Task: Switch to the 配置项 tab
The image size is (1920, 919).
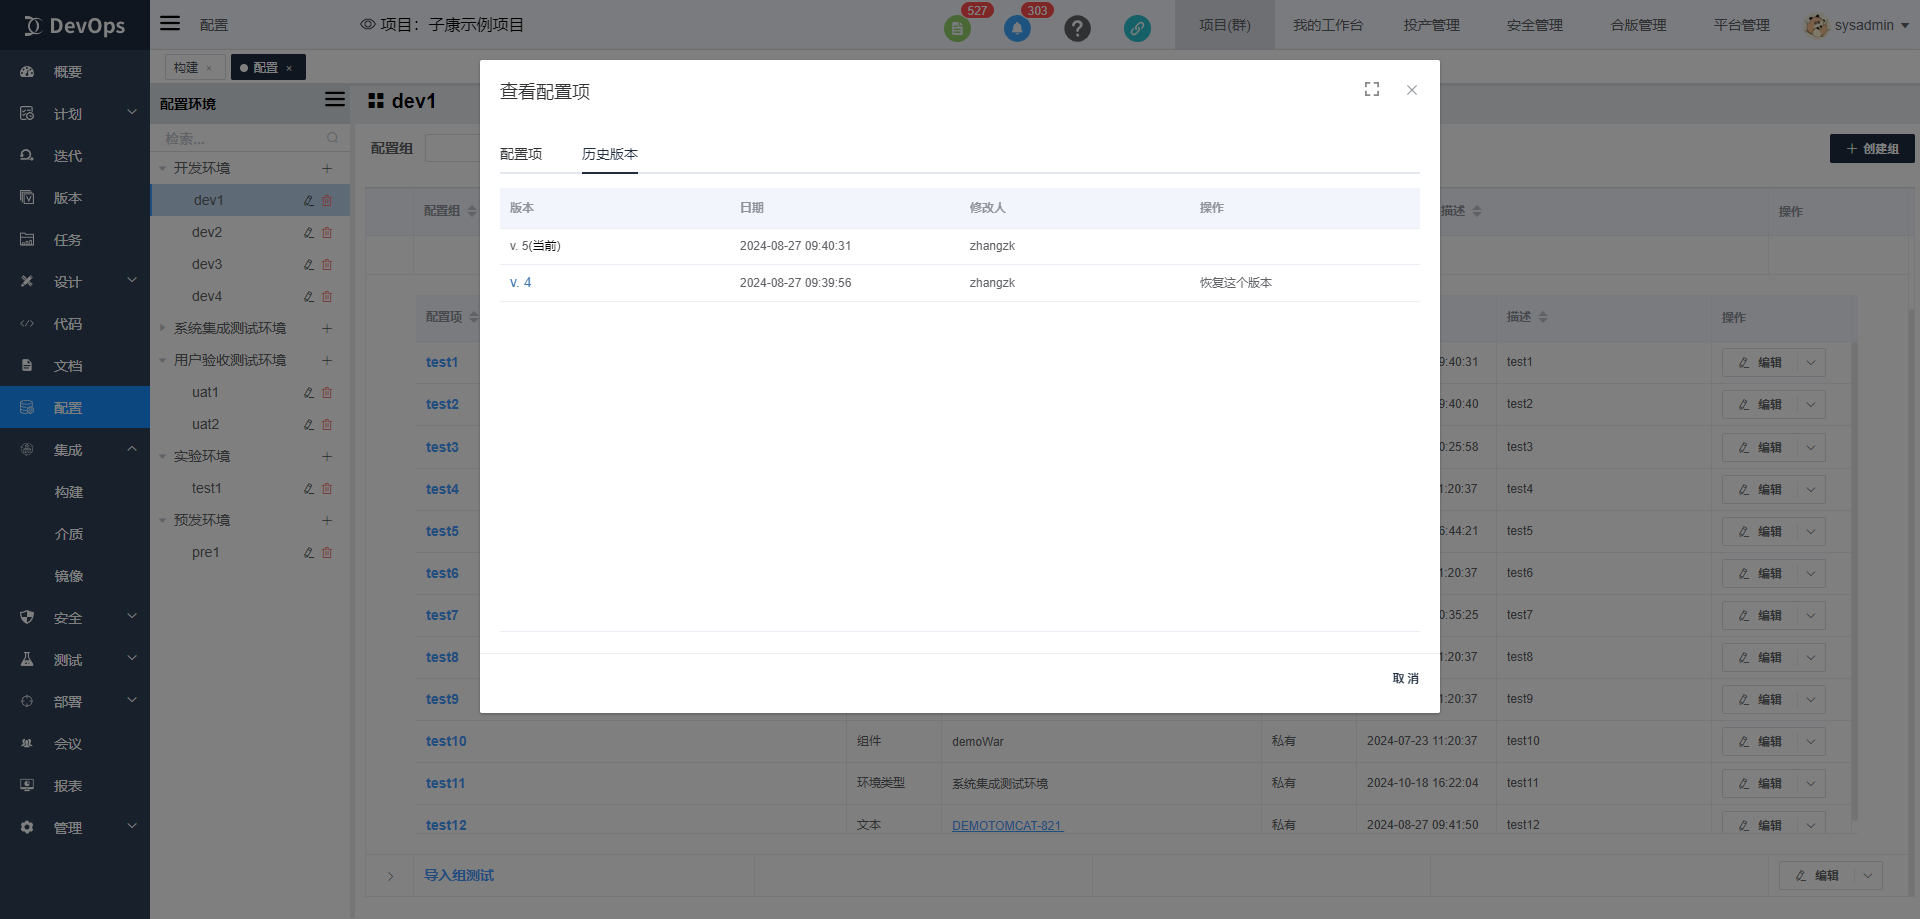Action: click(x=521, y=154)
